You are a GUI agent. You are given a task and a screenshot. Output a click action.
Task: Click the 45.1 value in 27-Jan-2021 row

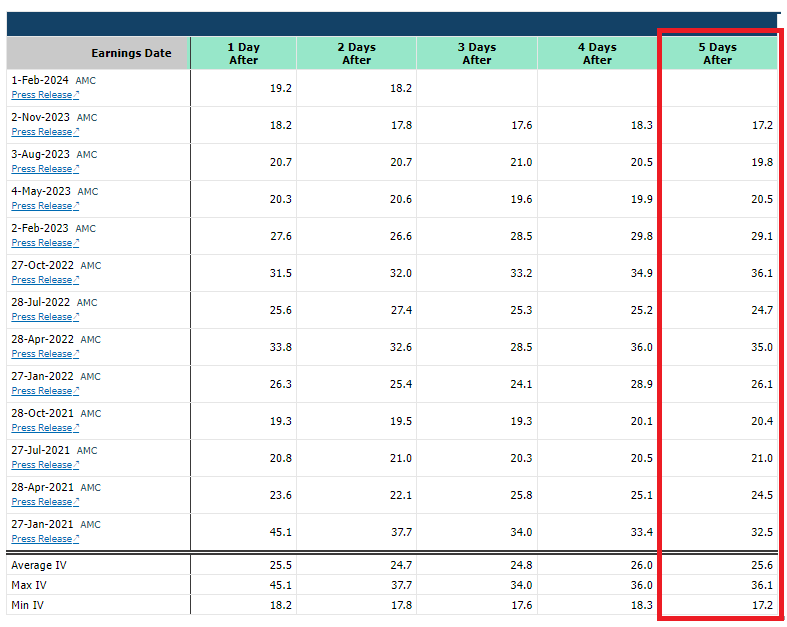coord(281,532)
